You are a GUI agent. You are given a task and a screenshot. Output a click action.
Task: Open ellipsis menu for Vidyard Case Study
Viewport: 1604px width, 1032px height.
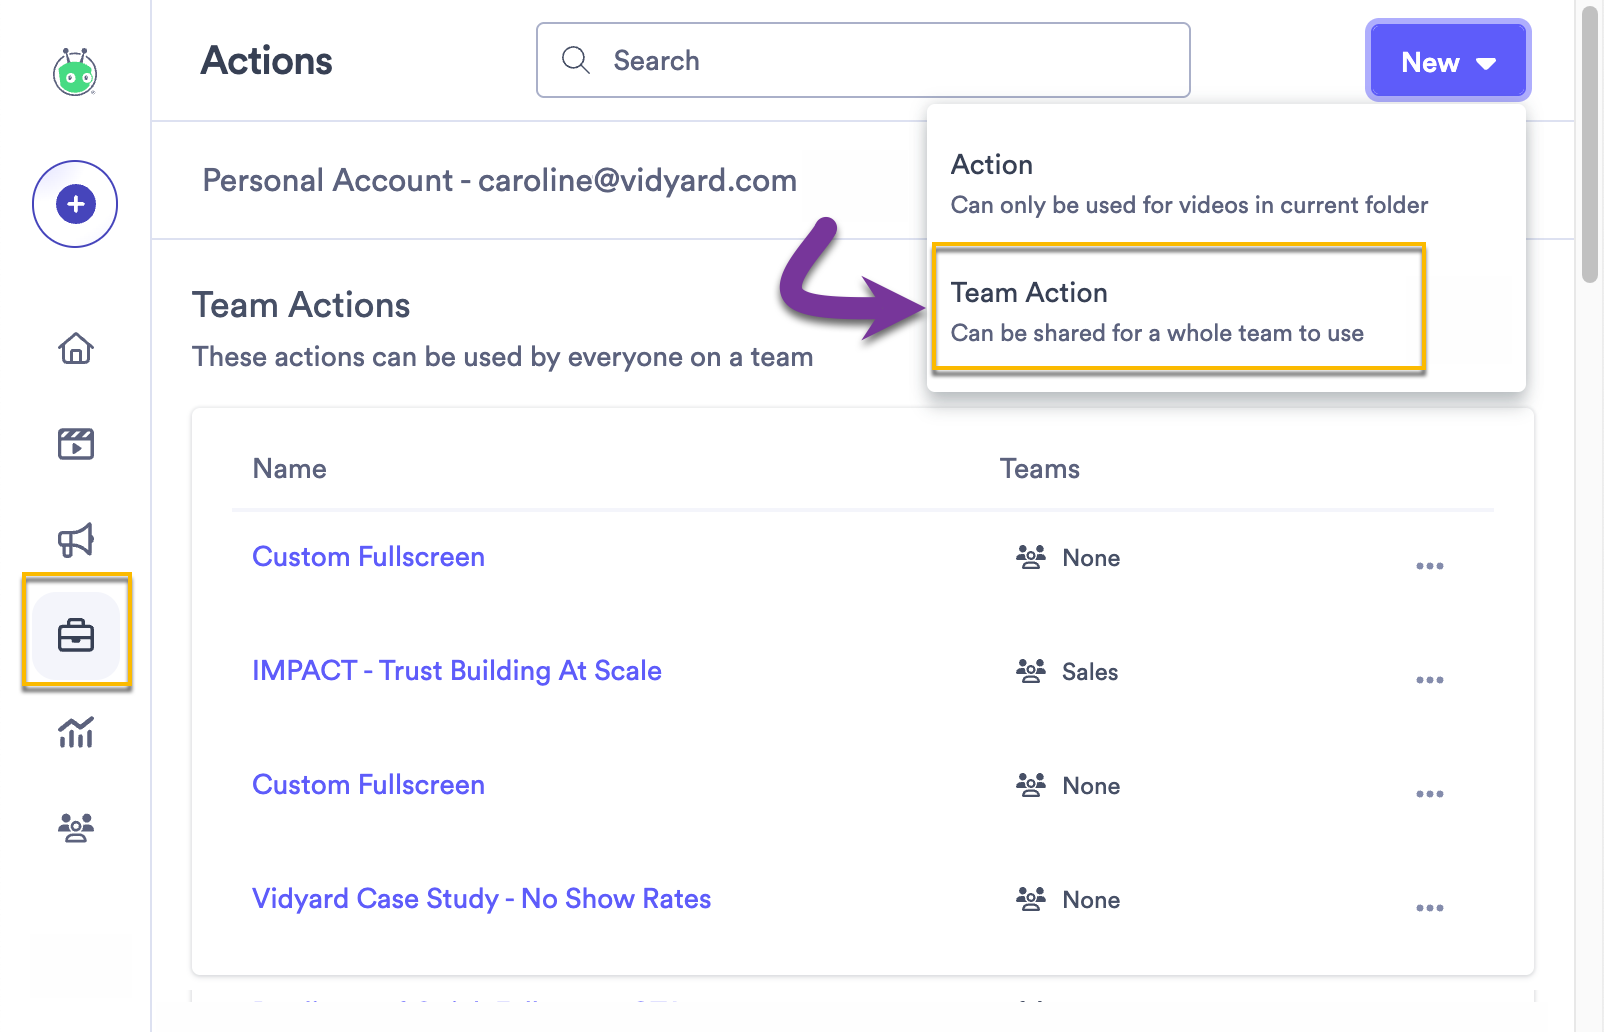pyautogui.click(x=1430, y=907)
